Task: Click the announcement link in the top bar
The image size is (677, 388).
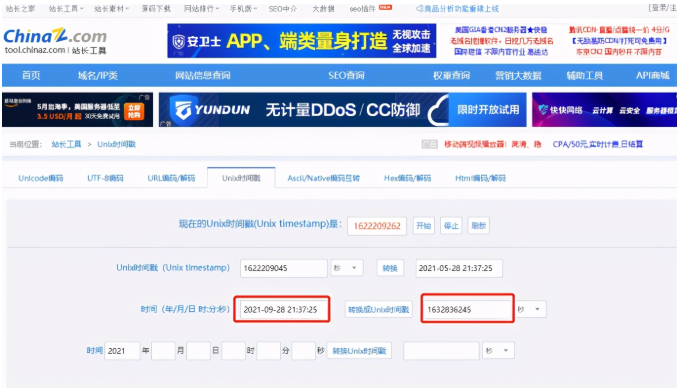Action: click(x=457, y=9)
